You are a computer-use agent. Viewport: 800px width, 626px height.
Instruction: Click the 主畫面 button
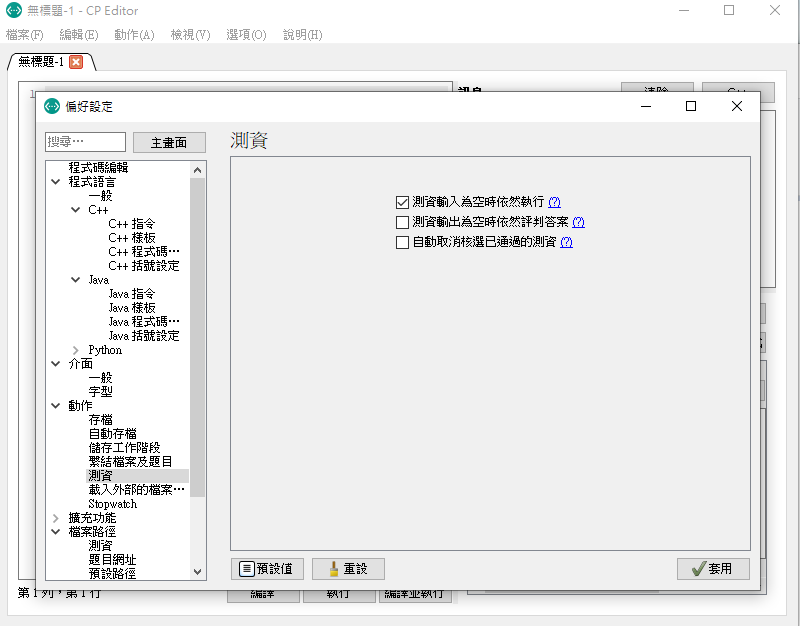coord(169,143)
